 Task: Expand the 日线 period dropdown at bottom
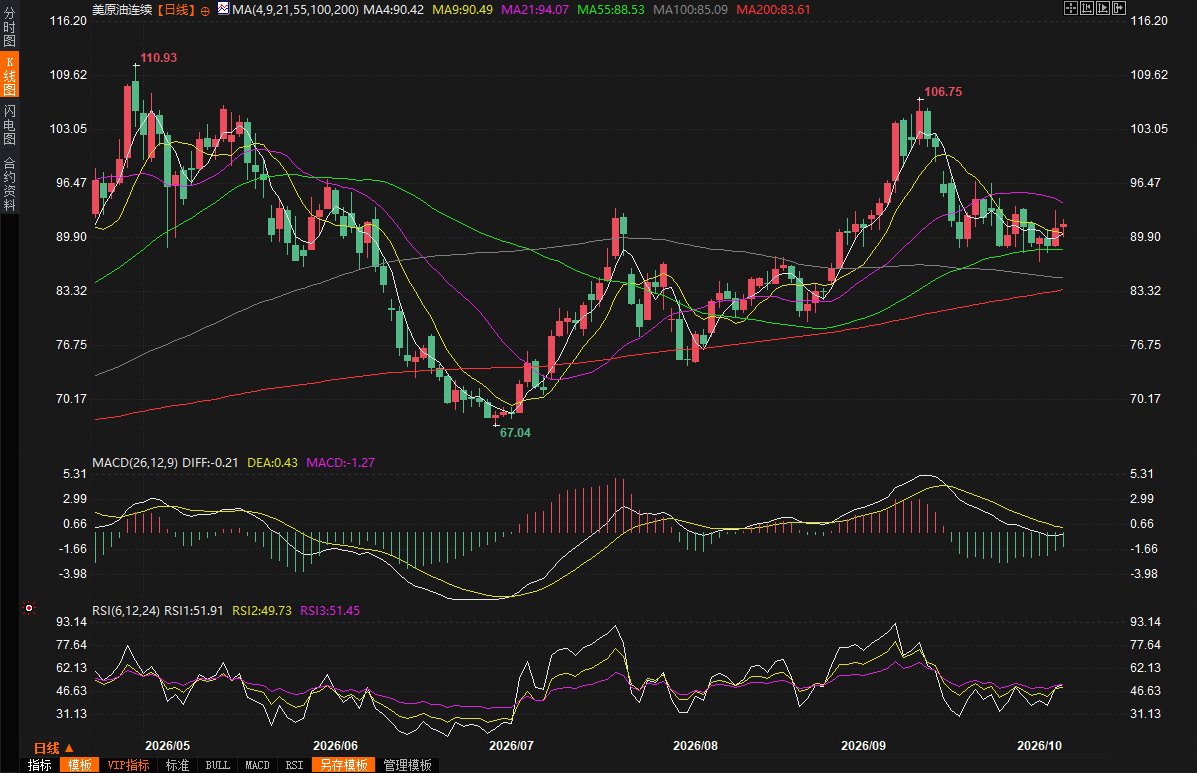[54, 748]
